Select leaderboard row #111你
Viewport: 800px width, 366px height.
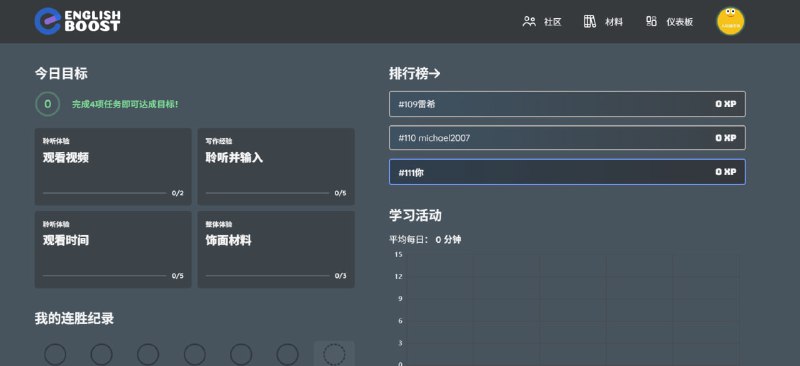567,172
